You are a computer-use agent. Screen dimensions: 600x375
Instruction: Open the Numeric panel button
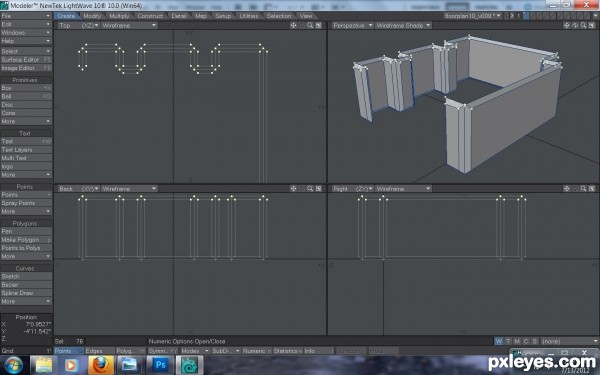point(257,351)
